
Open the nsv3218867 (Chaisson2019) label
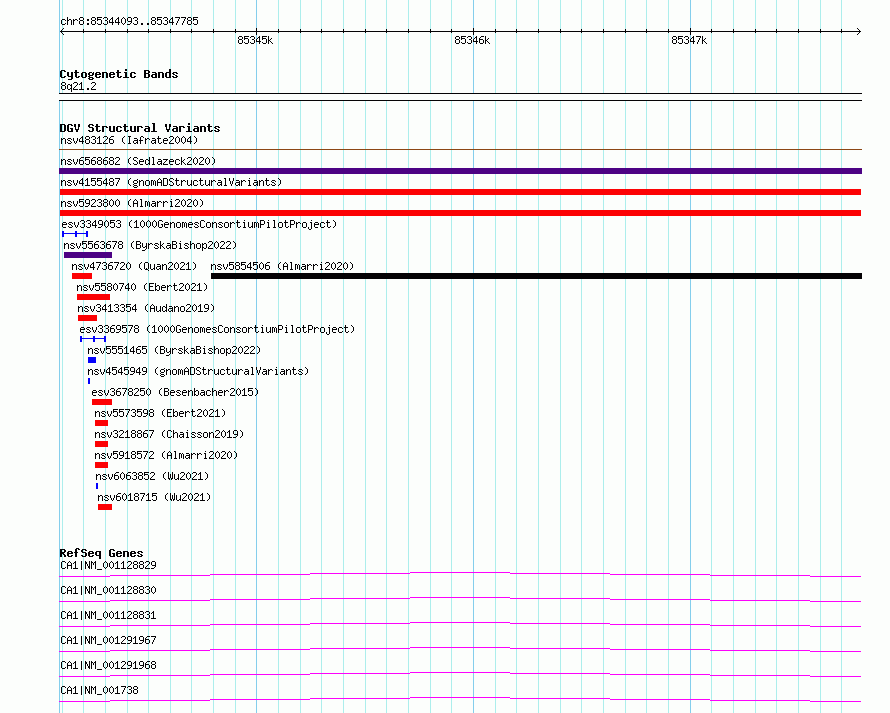169,434
